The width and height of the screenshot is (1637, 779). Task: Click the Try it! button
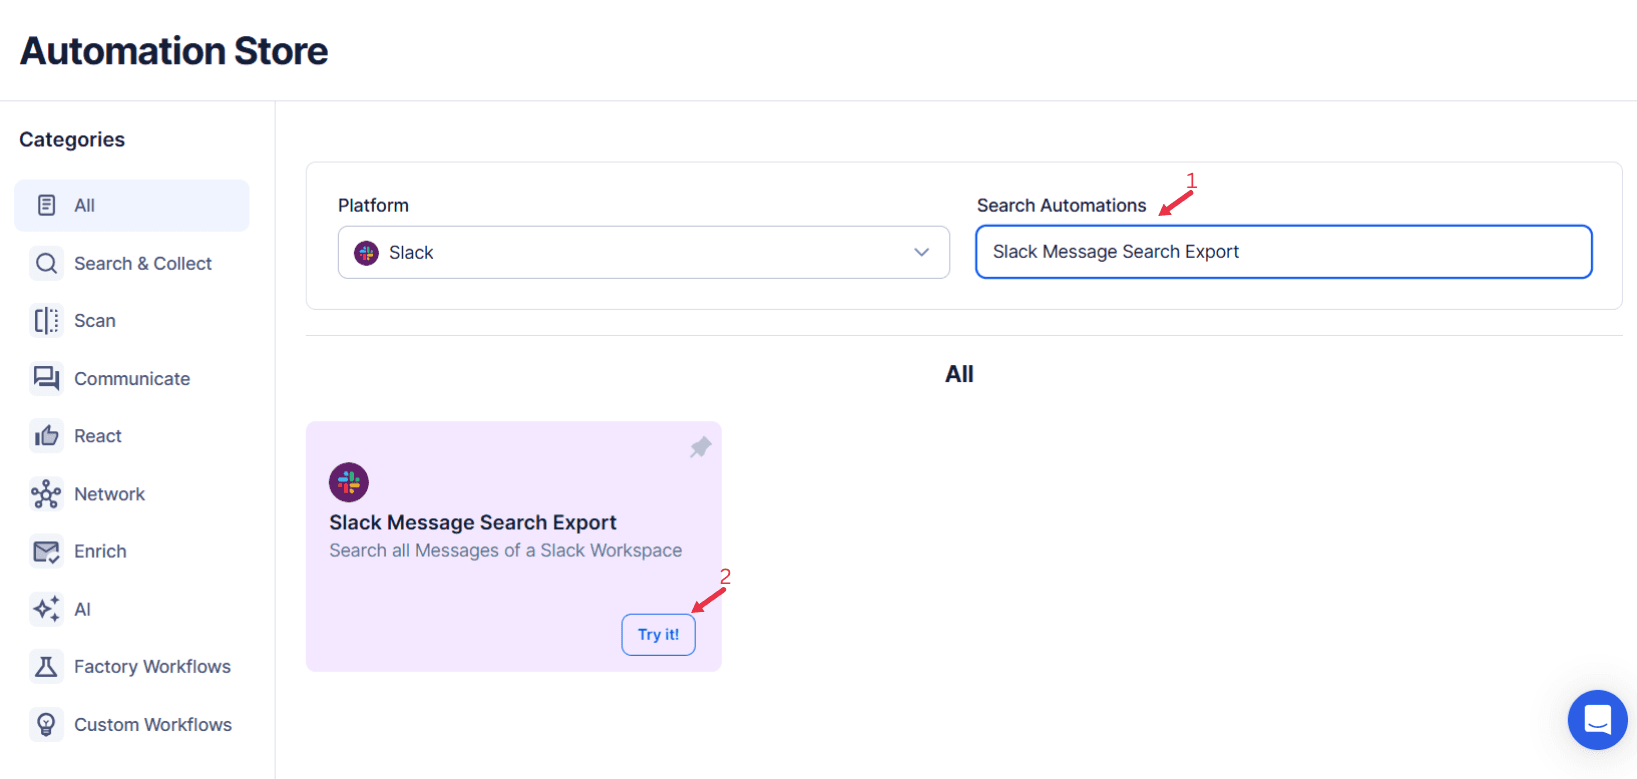click(658, 634)
